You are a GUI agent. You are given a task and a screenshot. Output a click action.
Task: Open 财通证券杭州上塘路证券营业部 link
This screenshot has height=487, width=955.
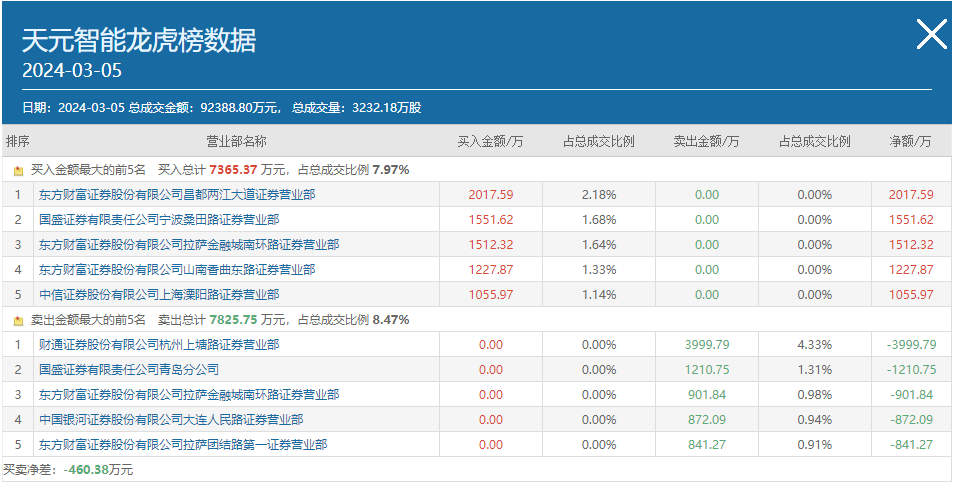tap(159, 345)
